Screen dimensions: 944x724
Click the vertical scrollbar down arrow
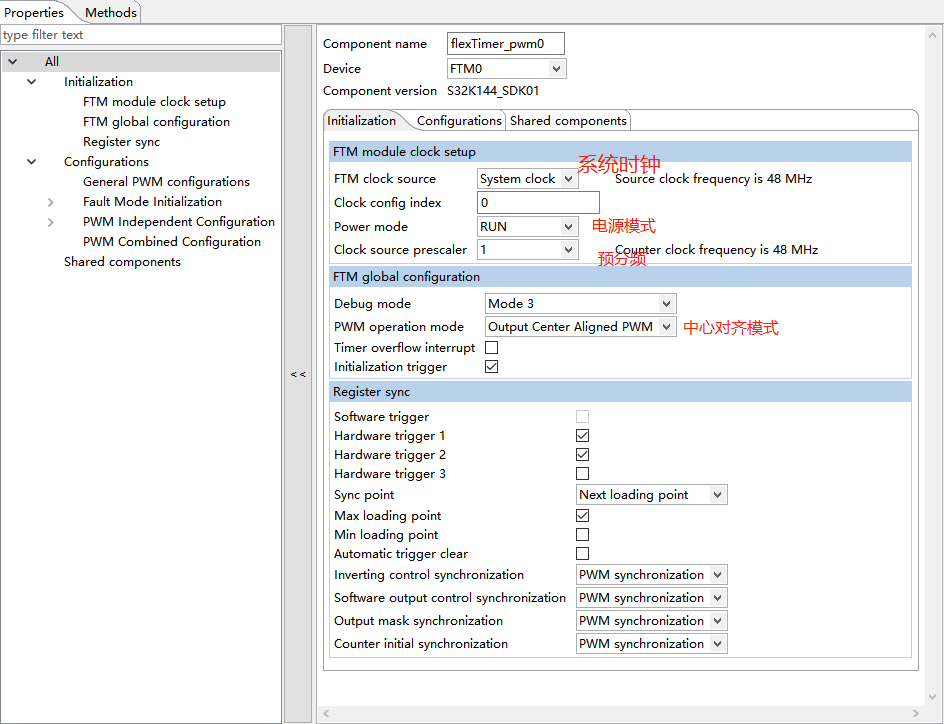(x=933, y=697)
